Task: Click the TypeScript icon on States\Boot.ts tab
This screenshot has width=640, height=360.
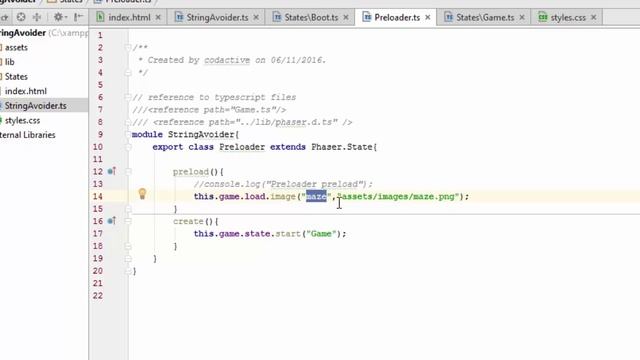Action: [277, 17]
